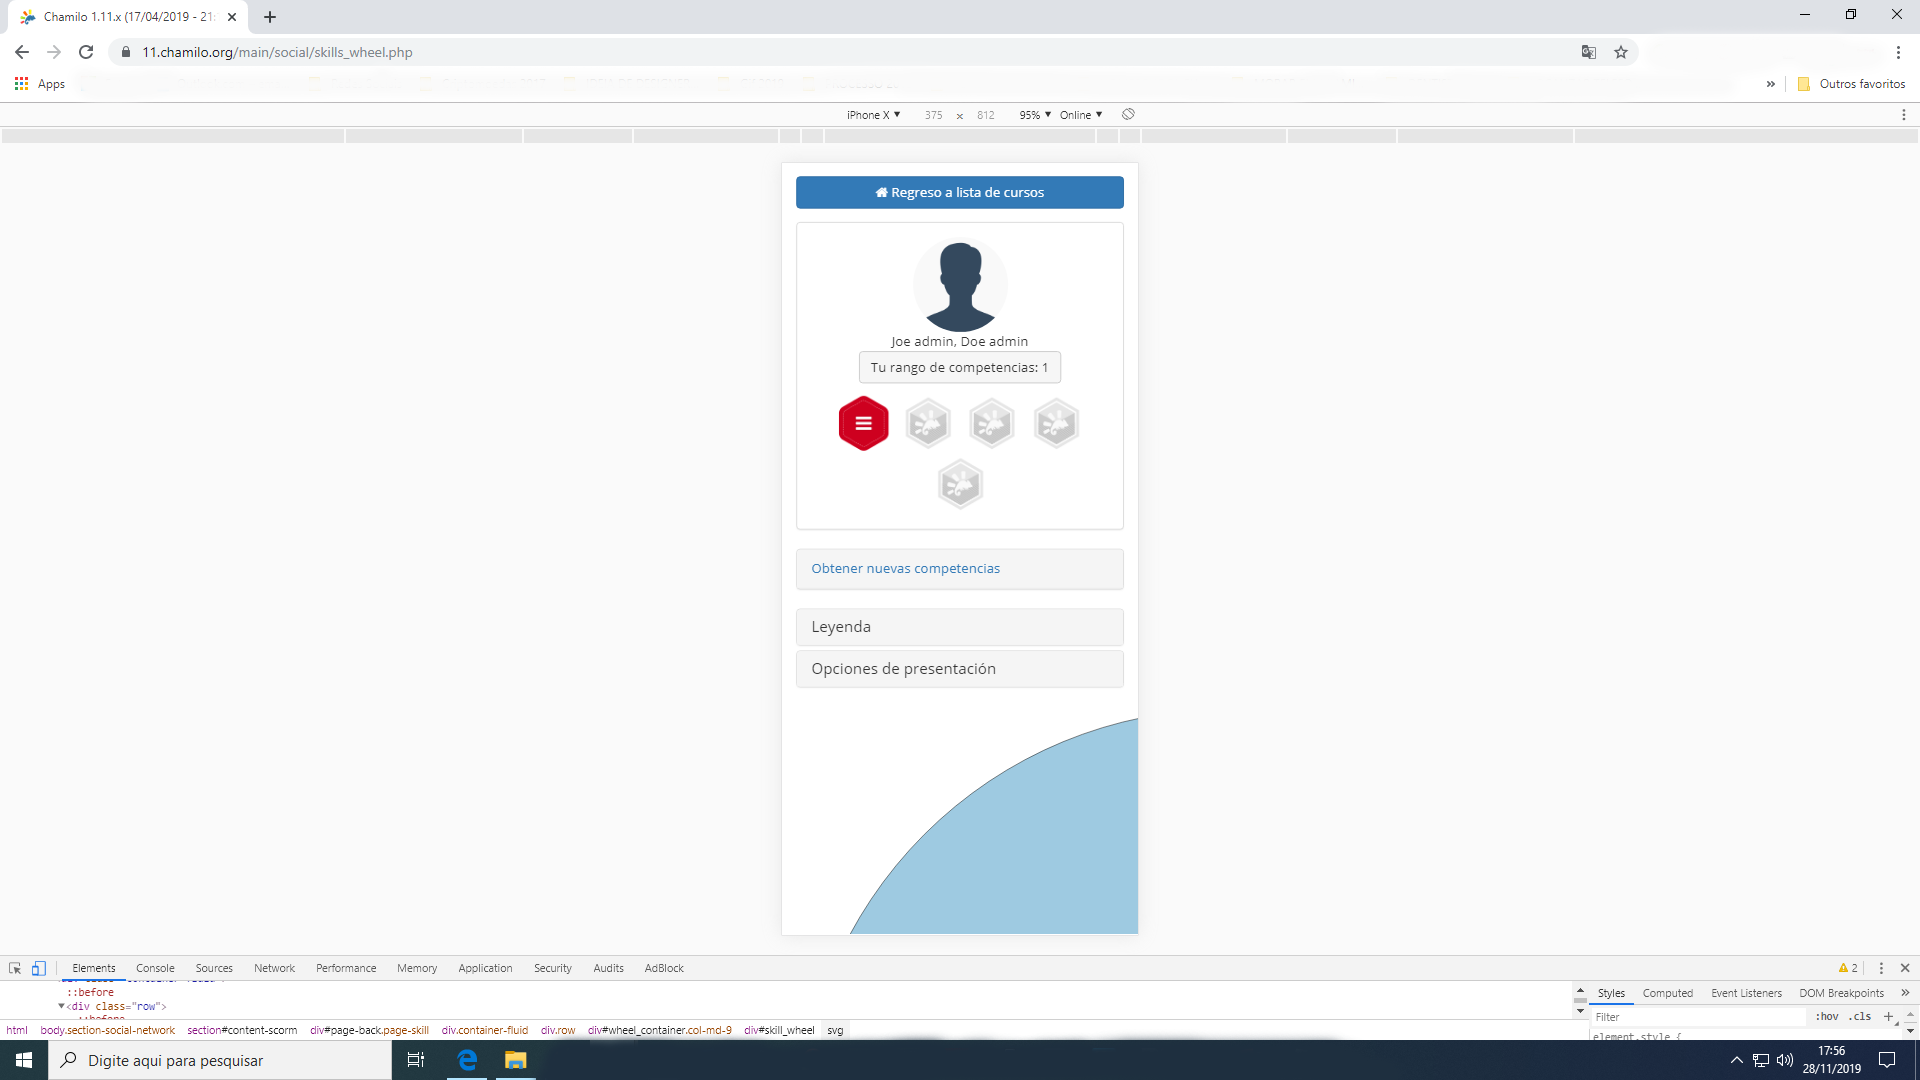Image resolution: width=1920 pixels, height=1080 pixels.
Task: Expand Opciones de presentación panel
Action: (960, 669)
